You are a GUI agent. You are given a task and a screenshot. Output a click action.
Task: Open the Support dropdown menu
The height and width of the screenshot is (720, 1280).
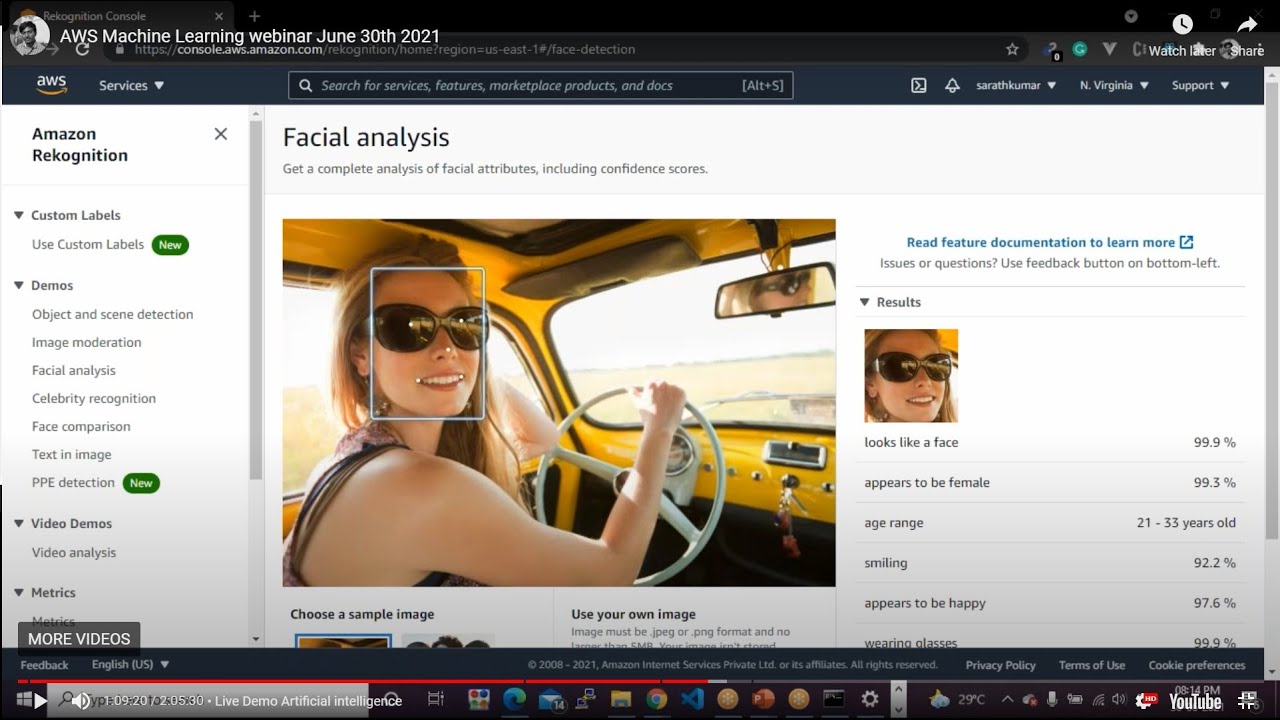(1200, 86)
